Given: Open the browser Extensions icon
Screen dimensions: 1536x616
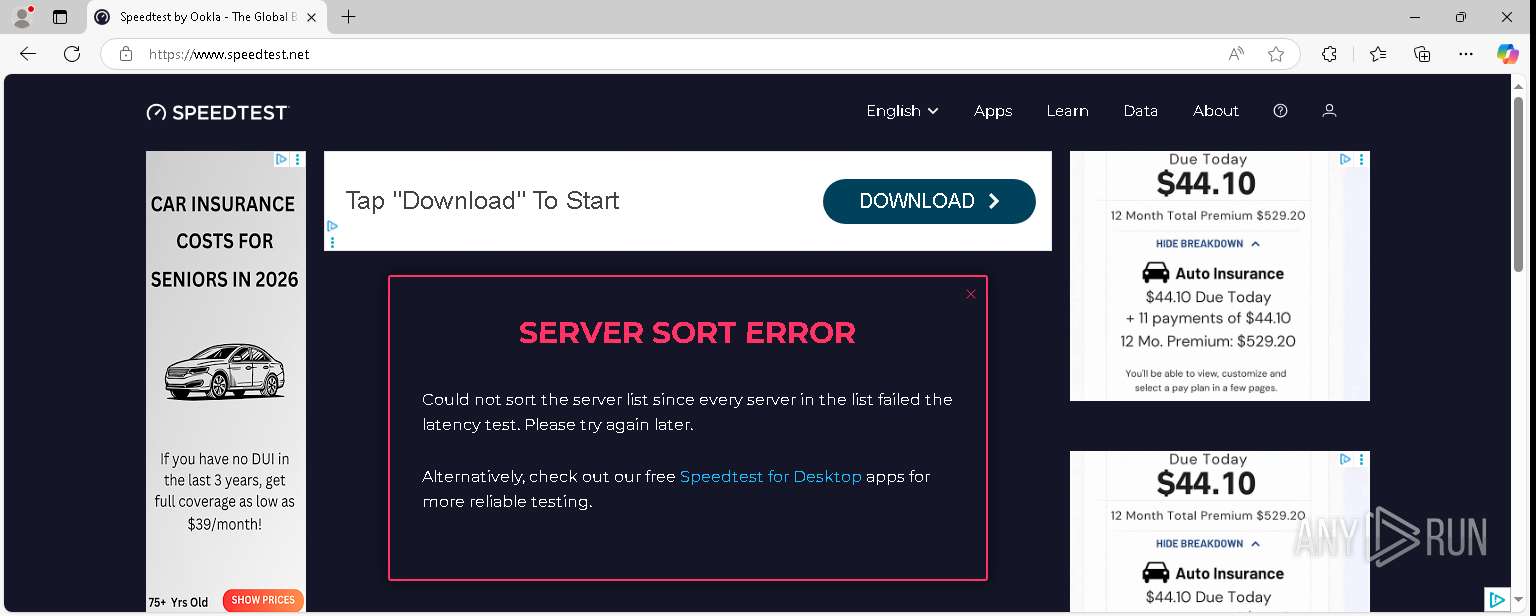Looking at the screenshot, I should pos(1329,54).
